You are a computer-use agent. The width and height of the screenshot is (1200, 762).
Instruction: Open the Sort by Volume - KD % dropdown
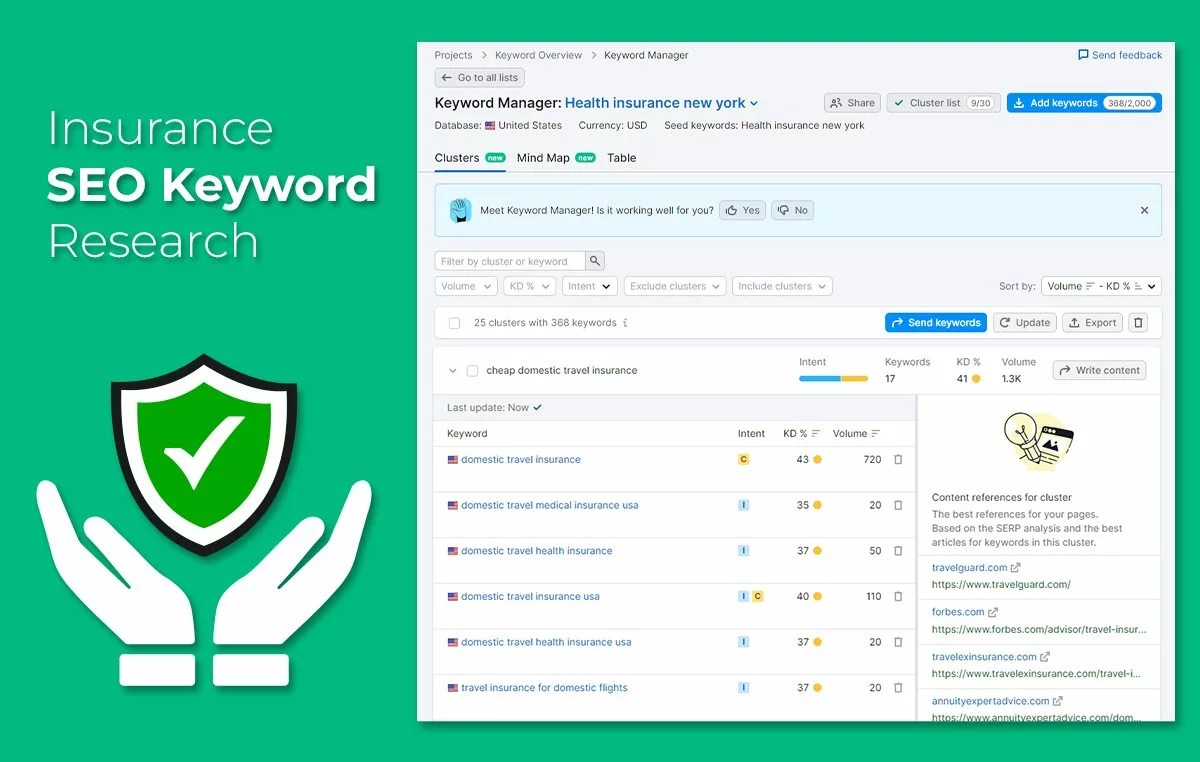point(1101,286)
